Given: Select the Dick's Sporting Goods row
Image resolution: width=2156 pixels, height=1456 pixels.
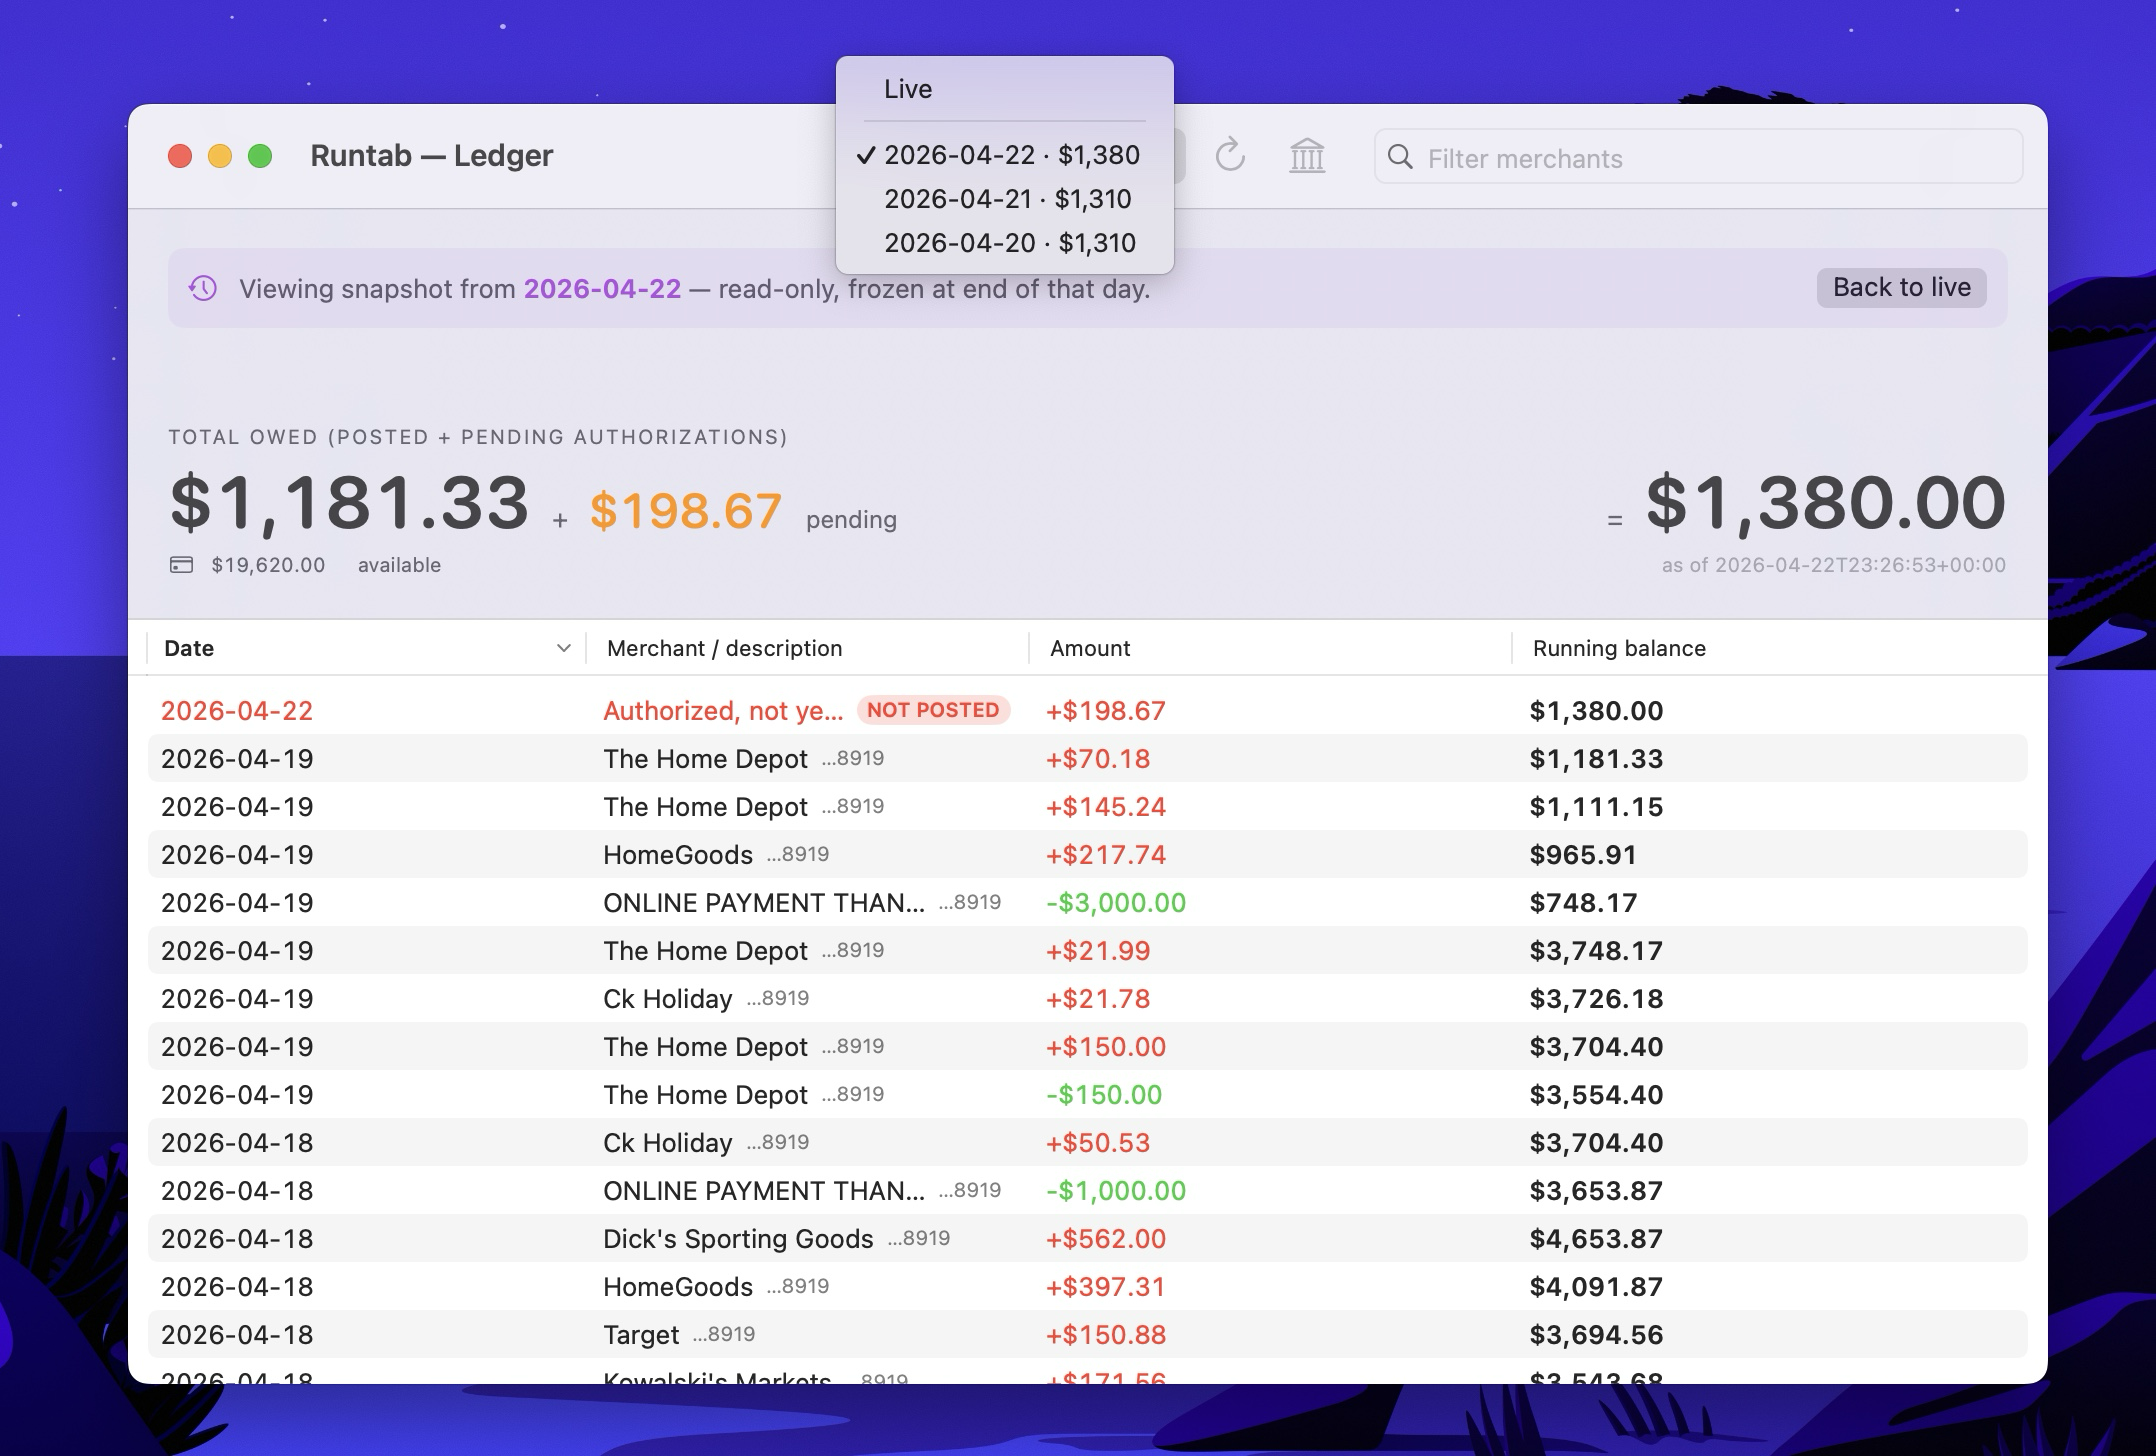Looking at the screenshot, I should coord(1088,1238).
